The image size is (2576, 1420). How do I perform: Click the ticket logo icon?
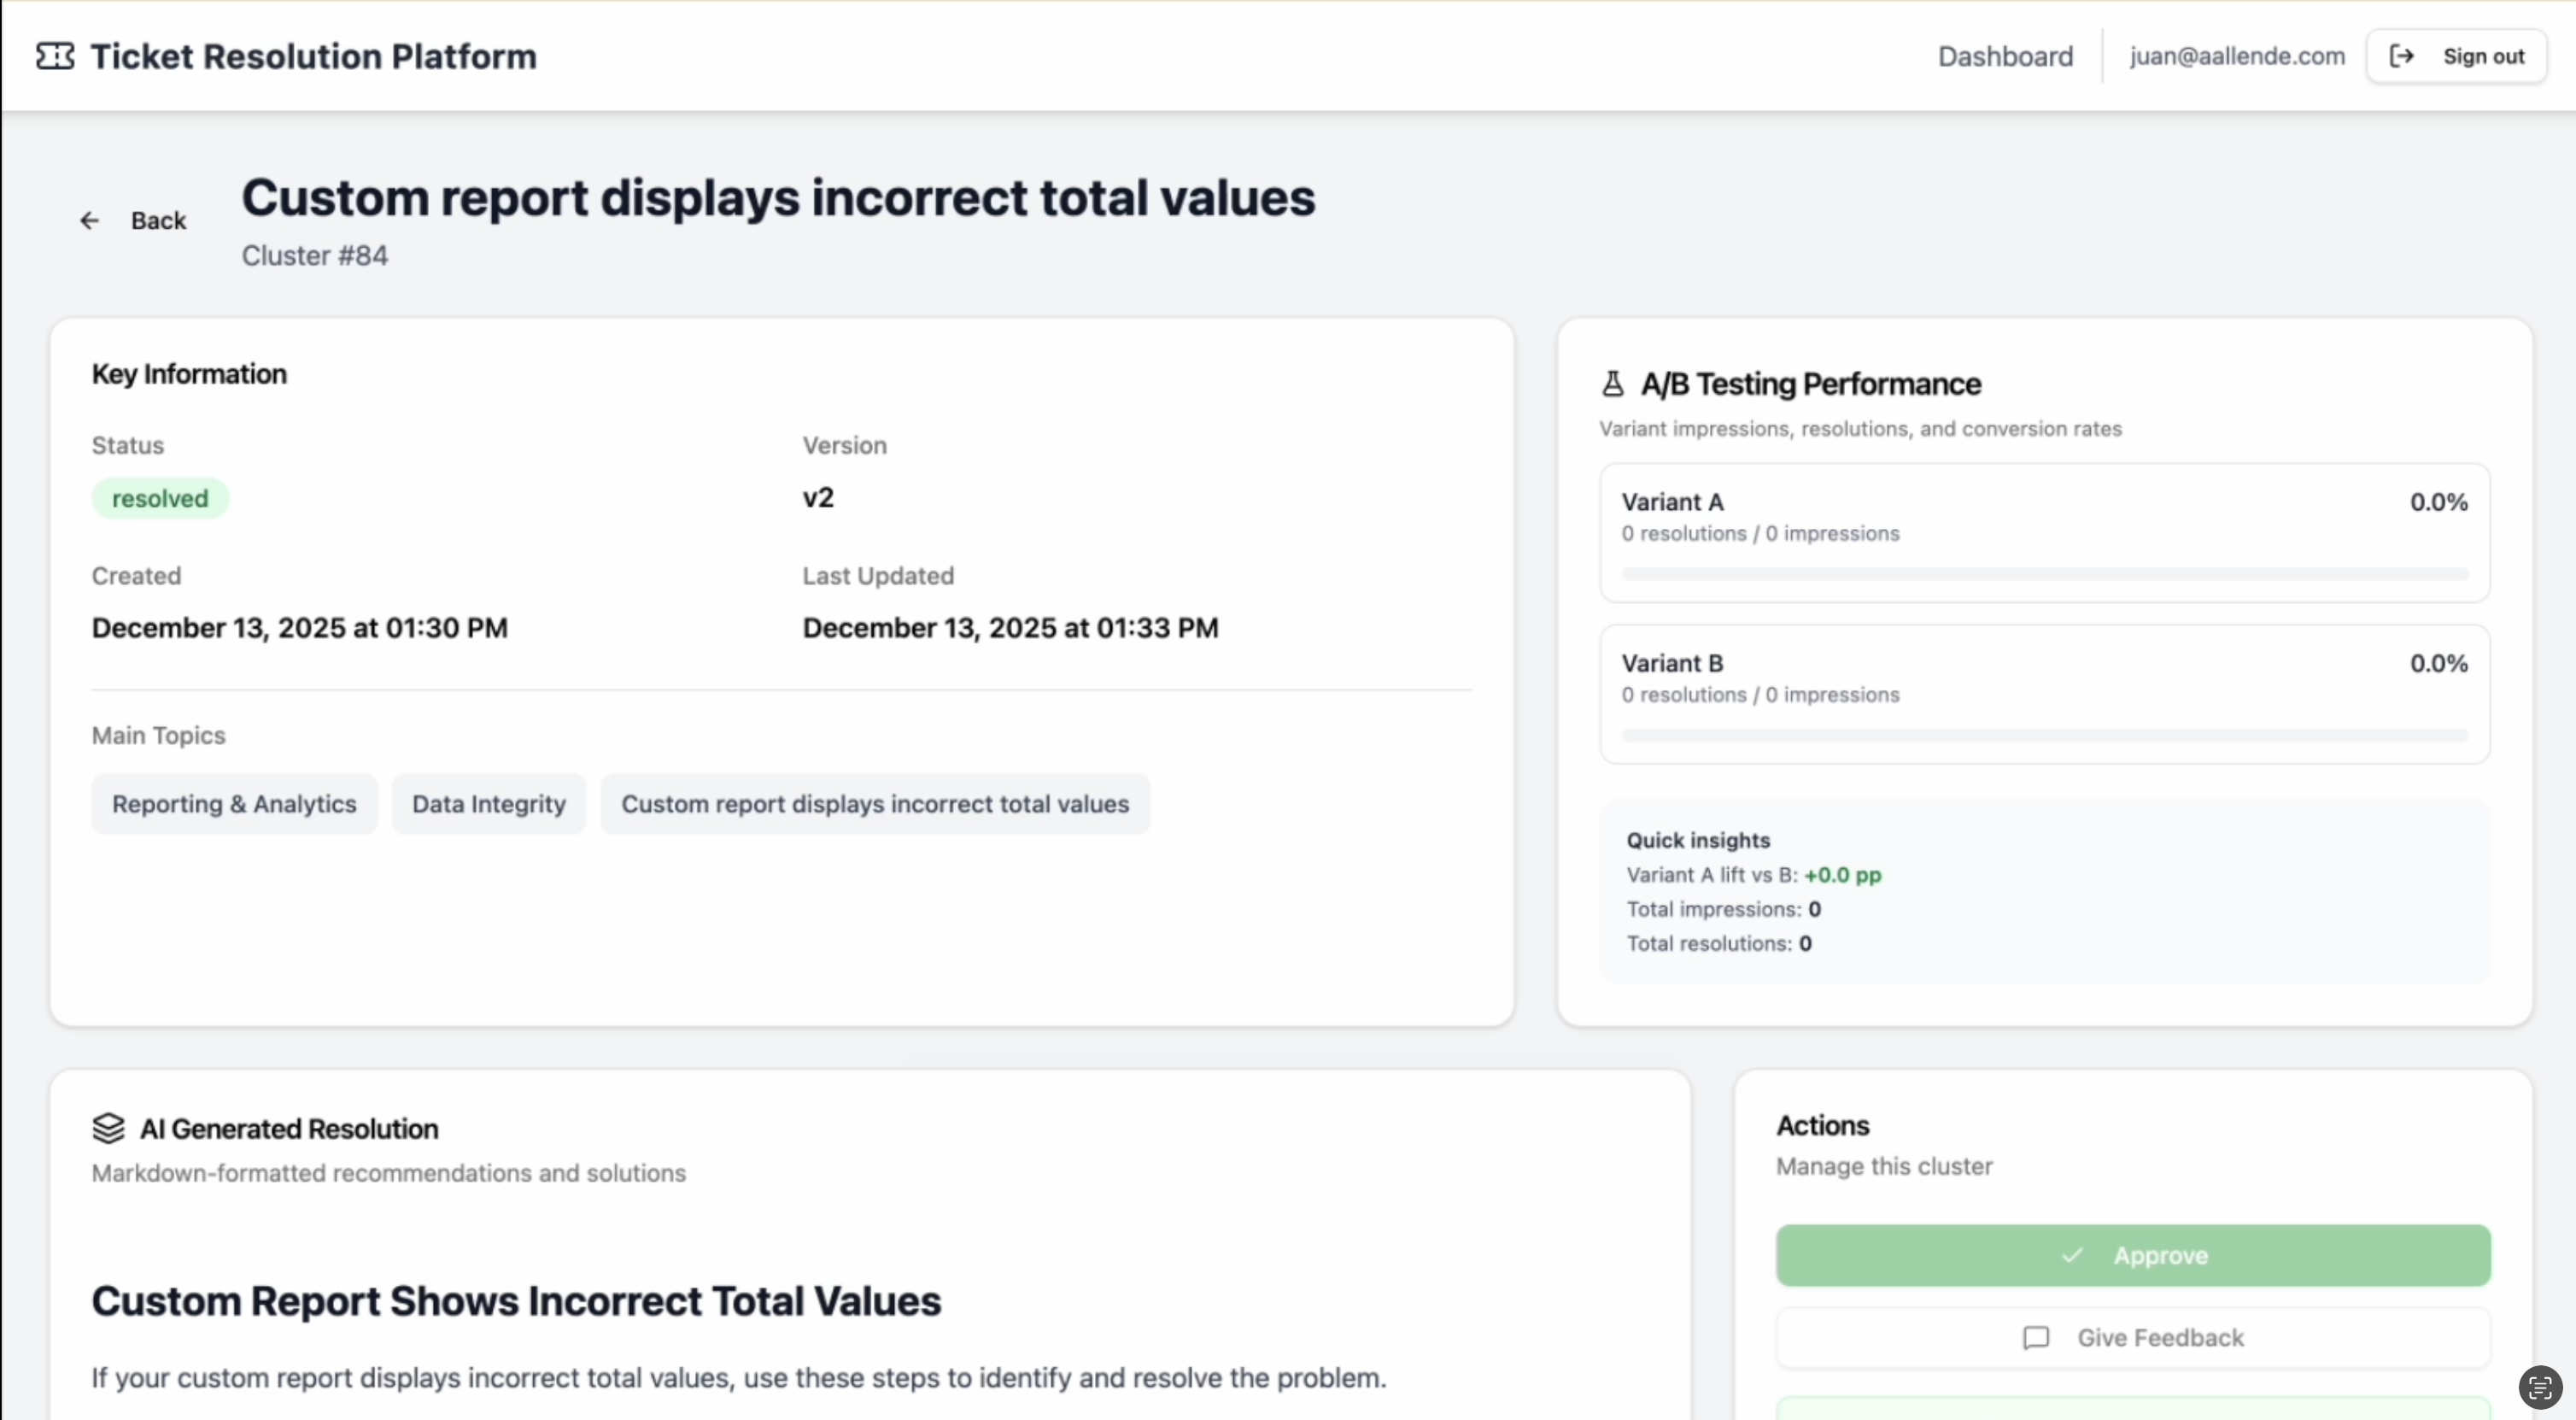[55, 56]
